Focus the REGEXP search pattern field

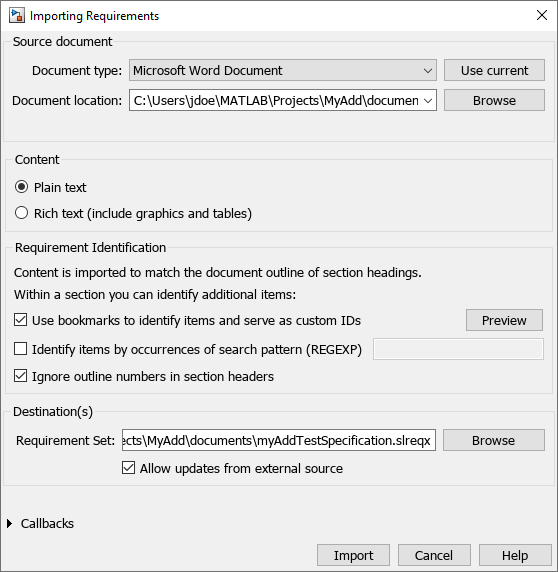(x=458, y=349)
